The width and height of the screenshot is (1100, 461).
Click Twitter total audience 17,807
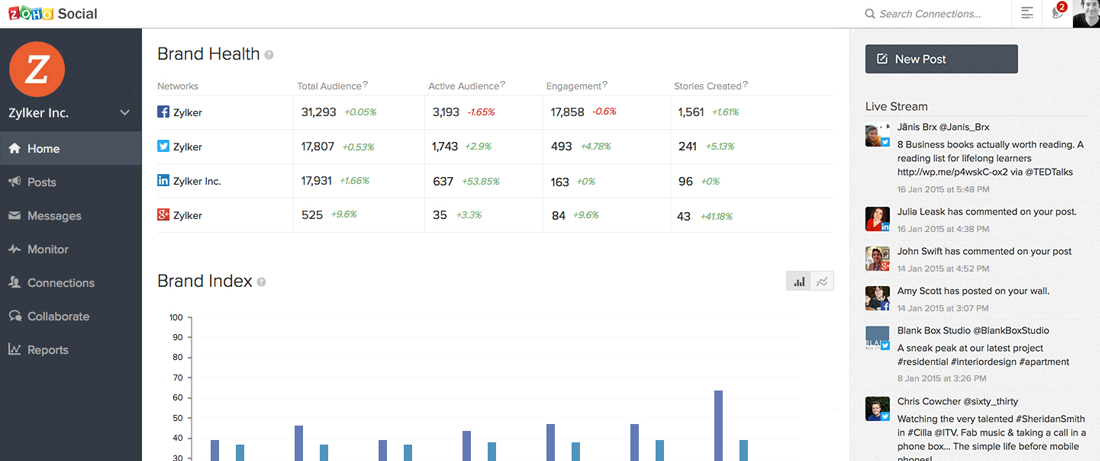pos(318,147)
